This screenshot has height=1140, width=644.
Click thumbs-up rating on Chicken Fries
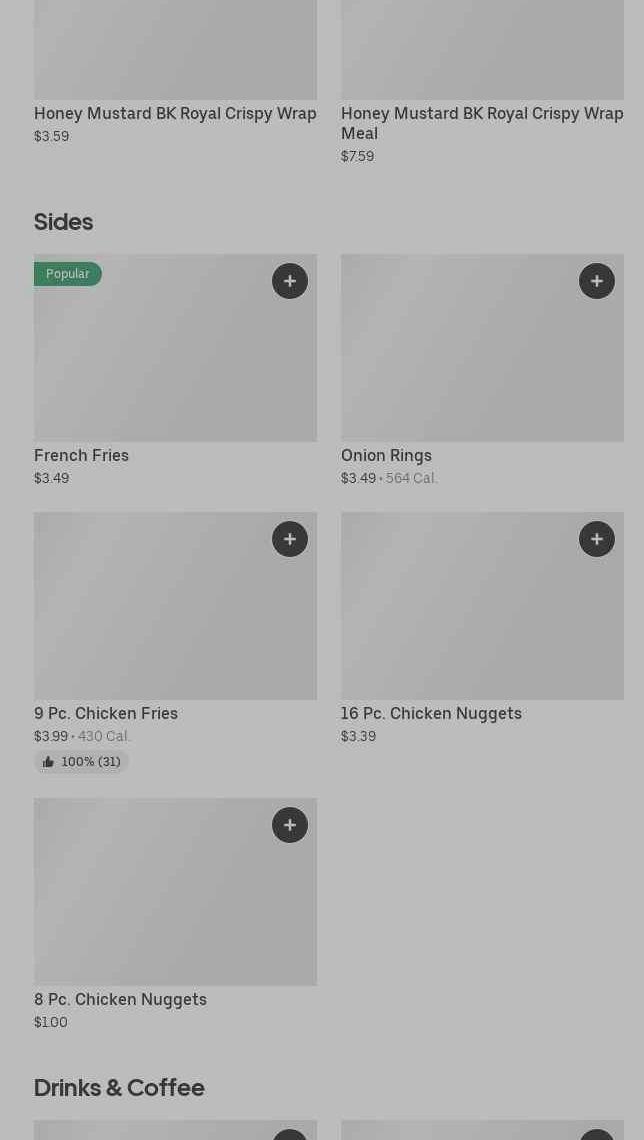pos(81,762)
